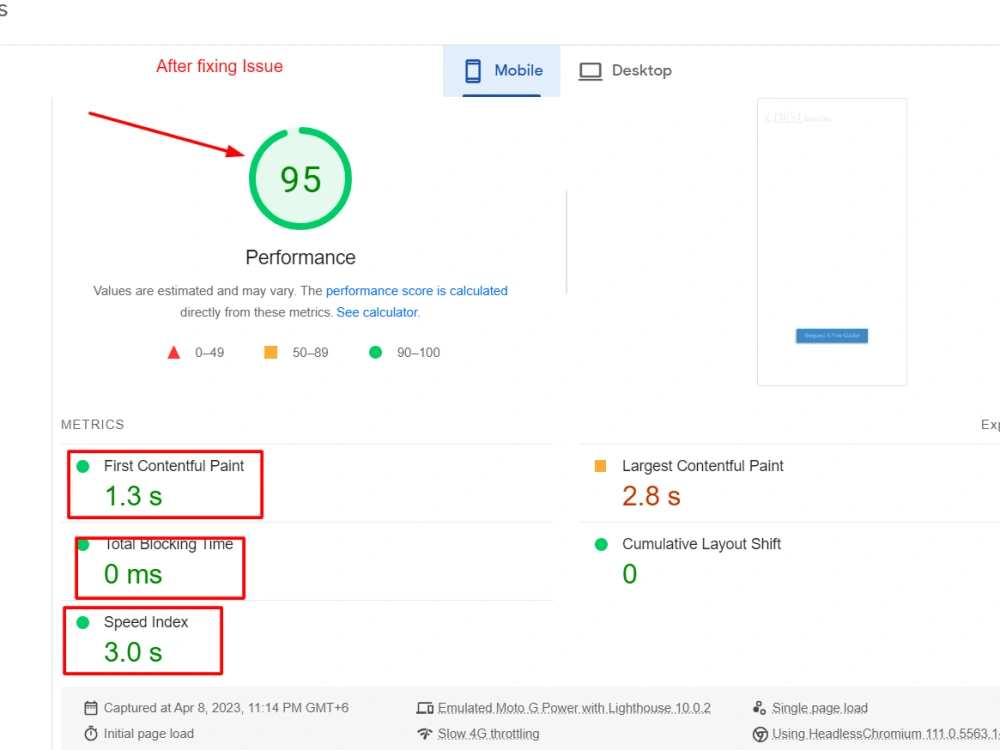This screenshot has height=750, width=1000.
Task: Click the red triangle 0–49 legend icon
Action: point(173,353)
